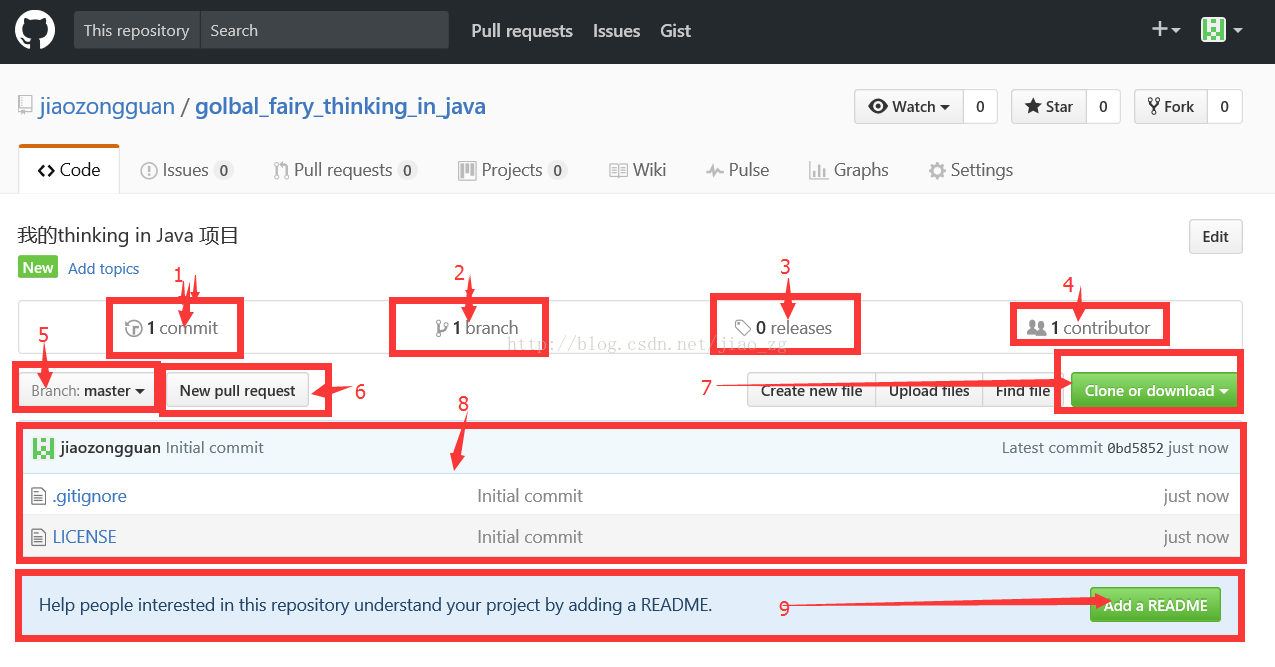The height and width of the screenshot is (667, 1275).
Task: Click the jiaozongguan avatar in the commit row
Action: (43, 448)
